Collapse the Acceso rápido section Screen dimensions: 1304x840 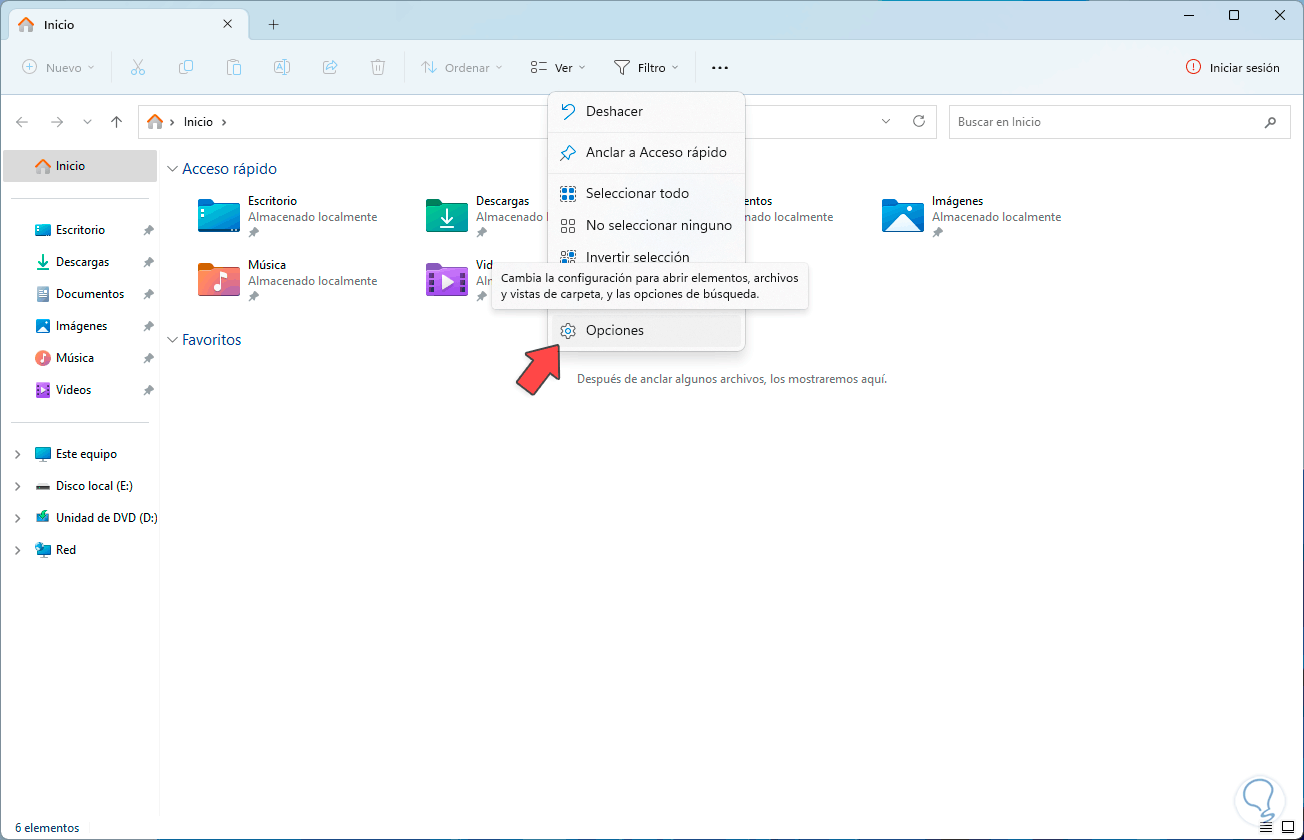172,168
